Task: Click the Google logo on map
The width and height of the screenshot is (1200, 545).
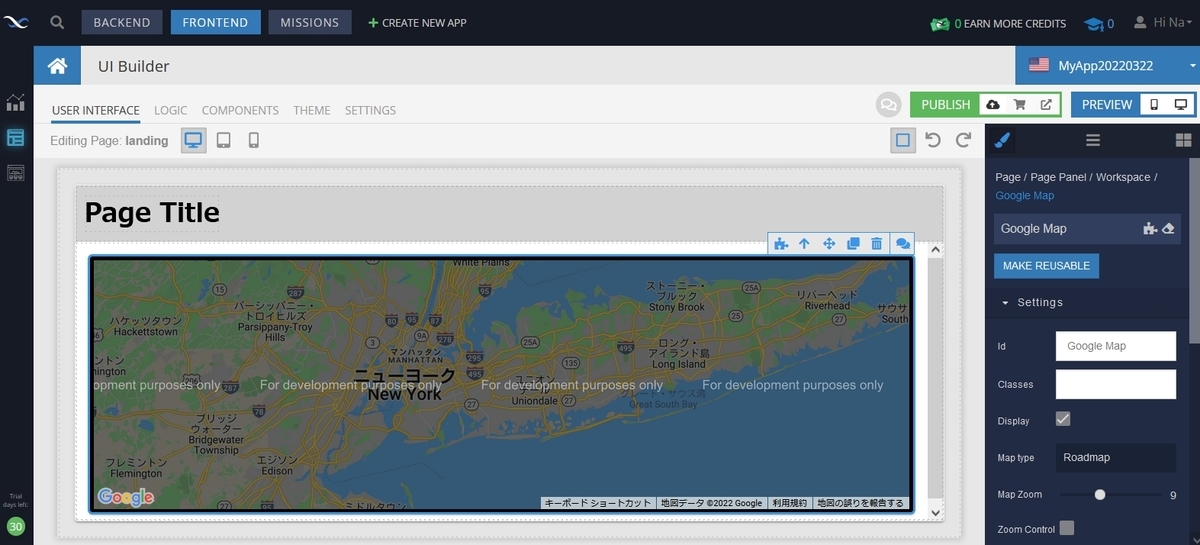Action: click(x=126, y=497)
